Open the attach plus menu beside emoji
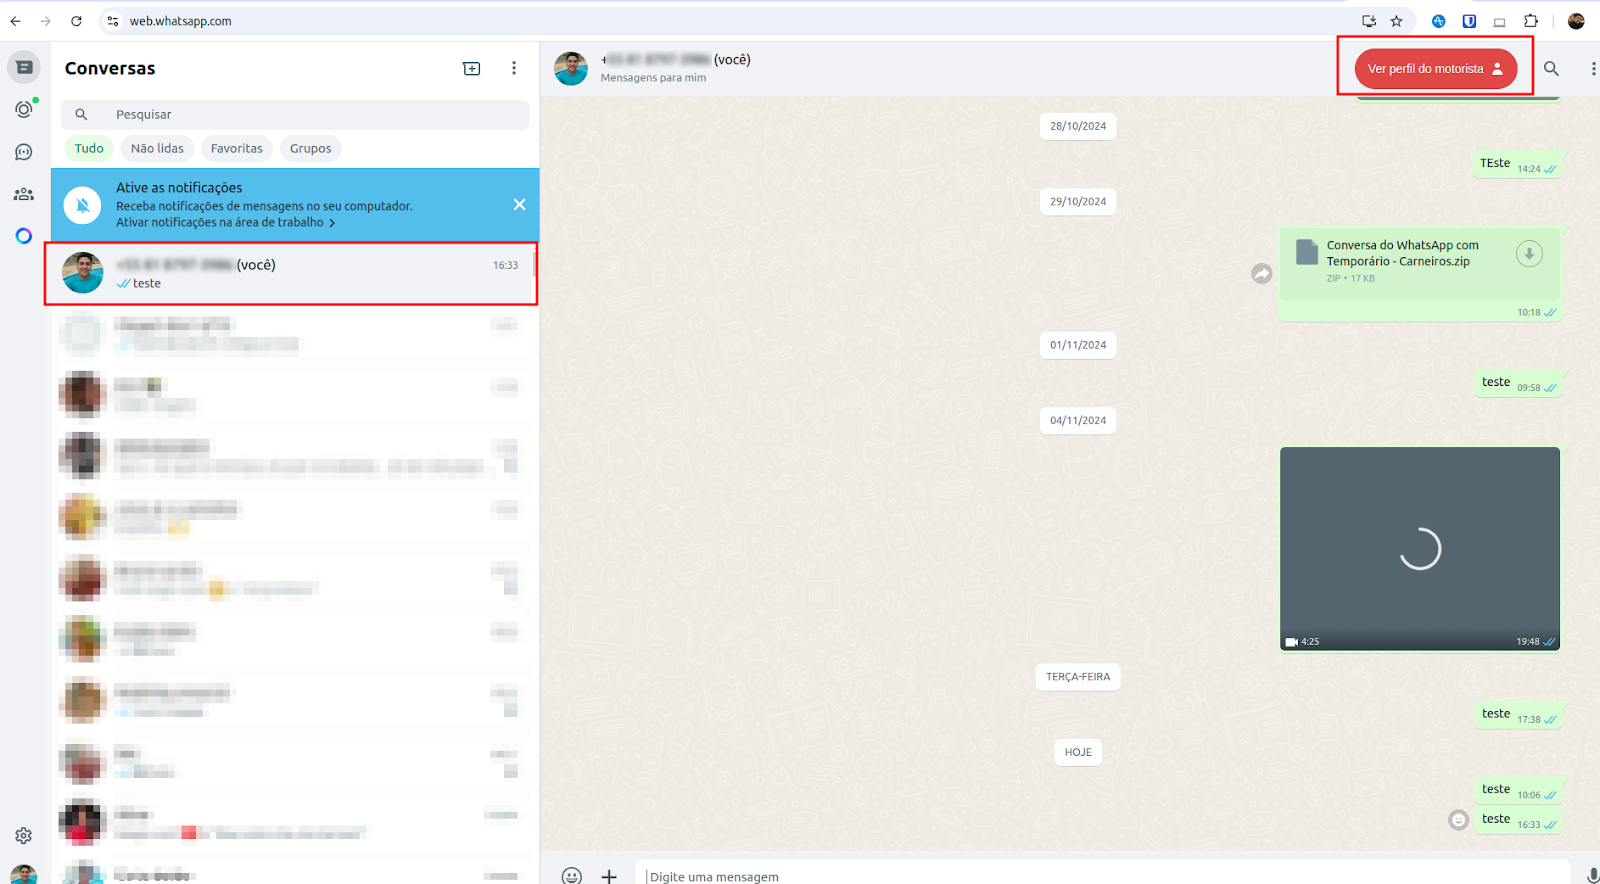Image resolution: width=1600 pixels, height=884 pixels. click(x=609, y=876)
